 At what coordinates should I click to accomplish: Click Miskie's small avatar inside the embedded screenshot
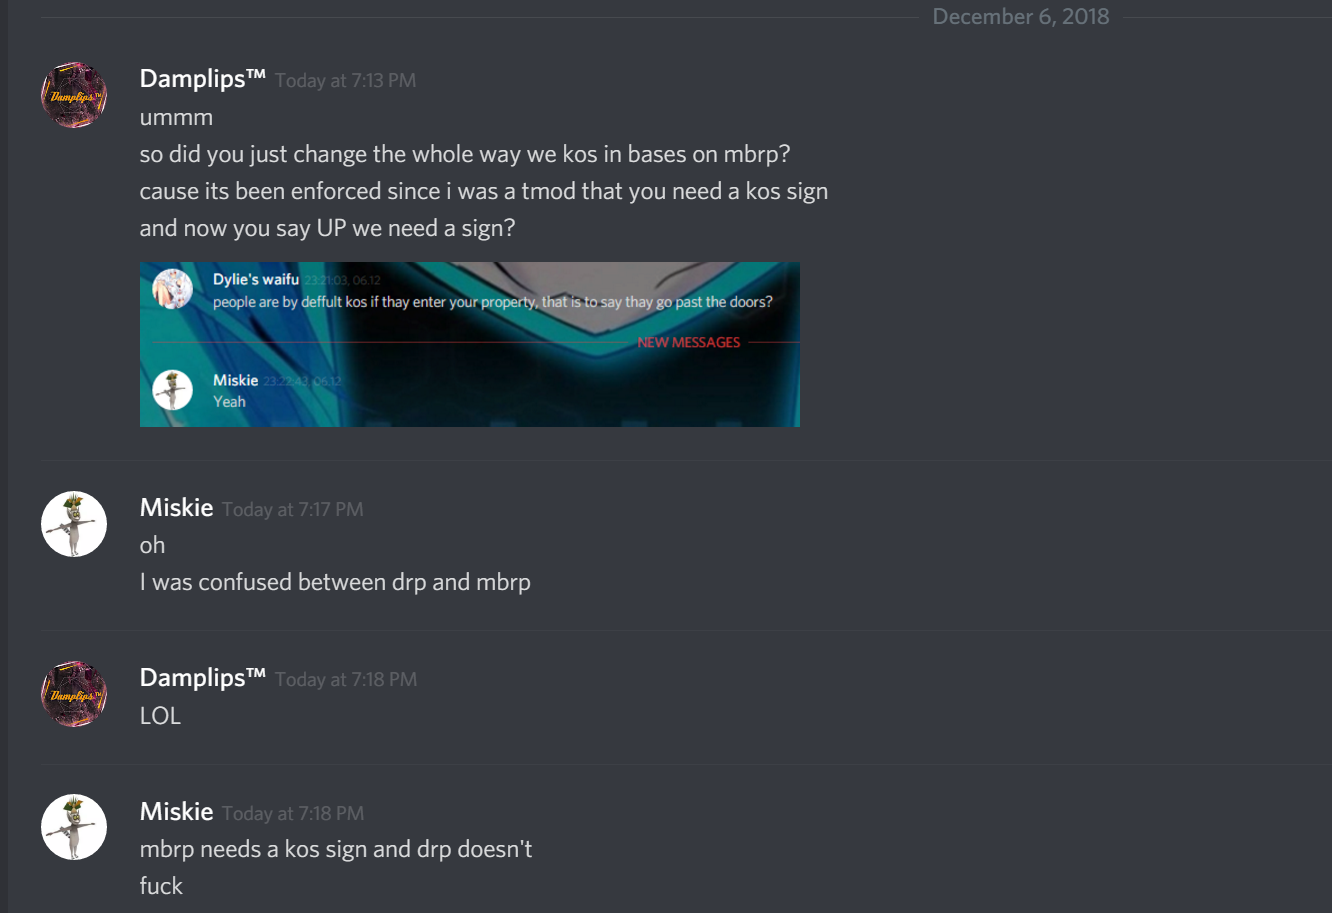[172, 390]
